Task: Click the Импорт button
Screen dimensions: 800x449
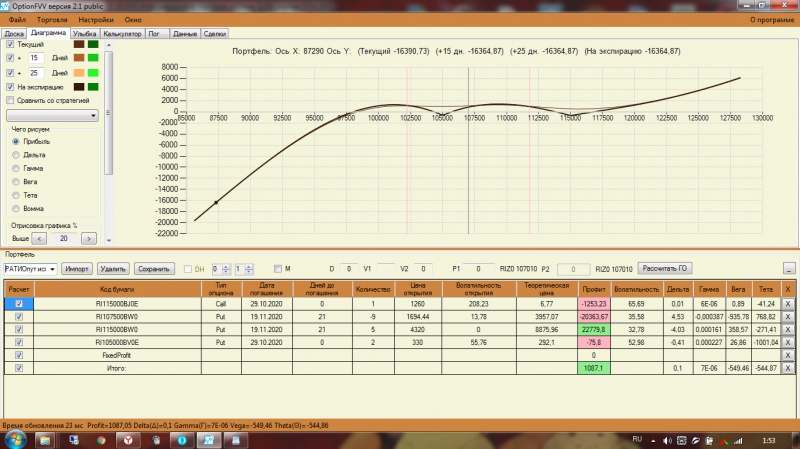Action: click(x=77, y=269)
